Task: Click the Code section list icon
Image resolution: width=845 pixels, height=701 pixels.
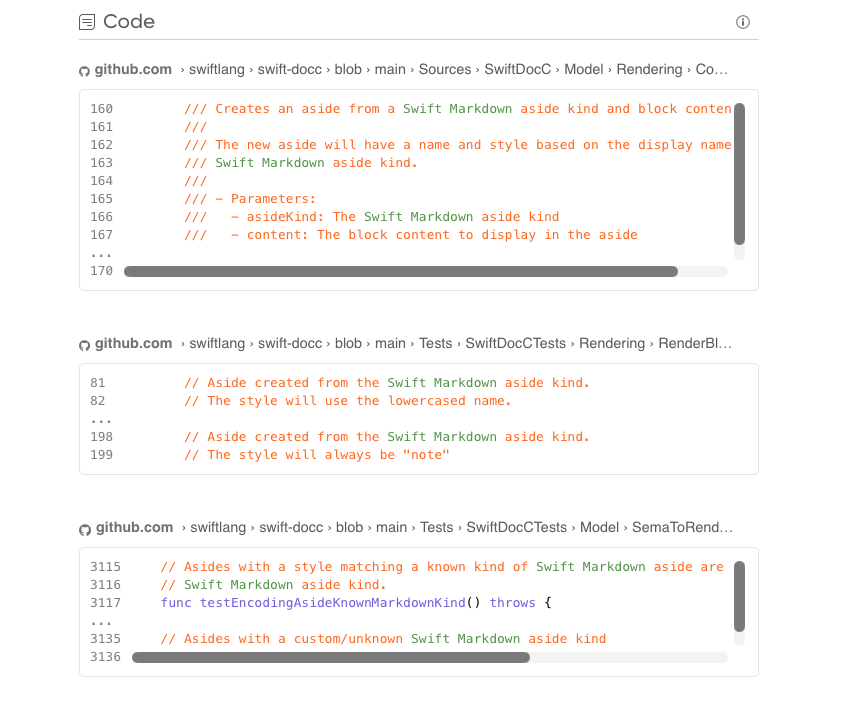Action: click(x=86, y=21)
